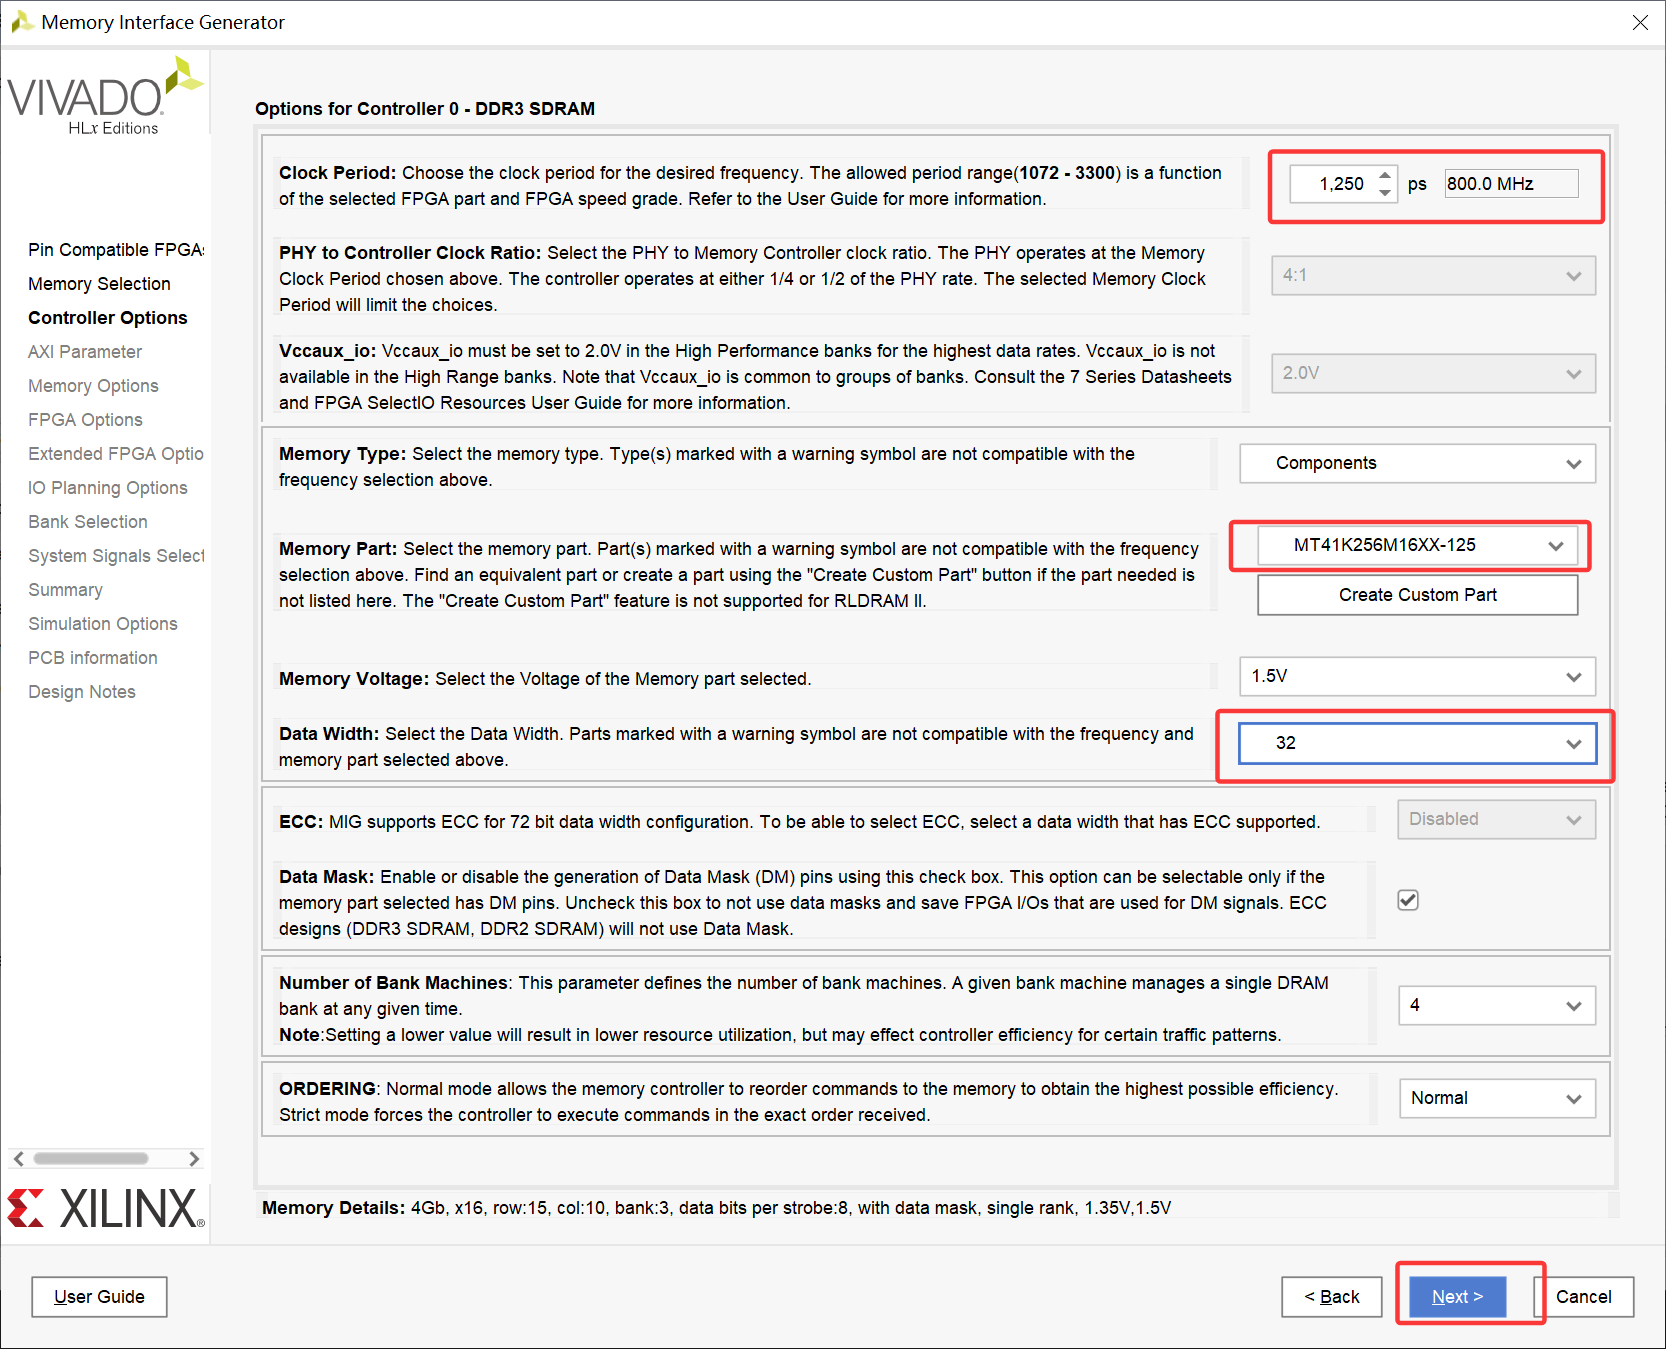Open the Data Width 32 dropdown

1417,743
